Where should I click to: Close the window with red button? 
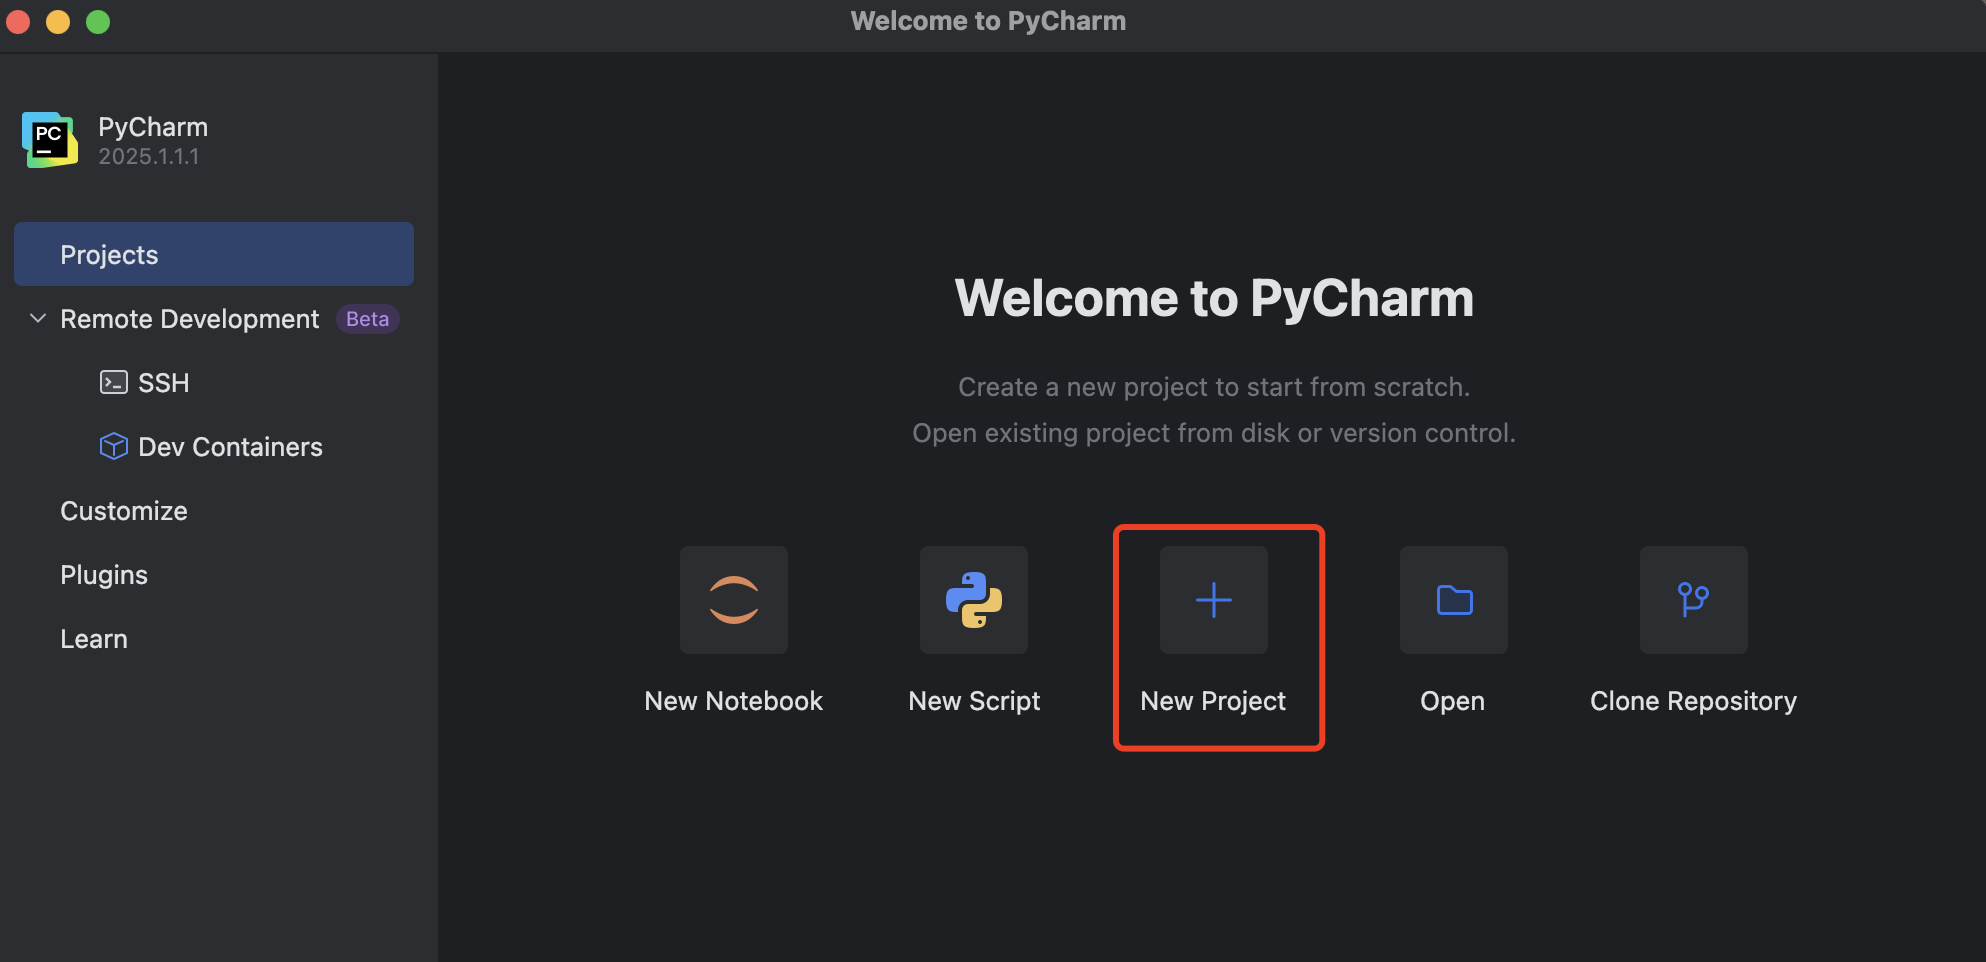tap(18, 22)
